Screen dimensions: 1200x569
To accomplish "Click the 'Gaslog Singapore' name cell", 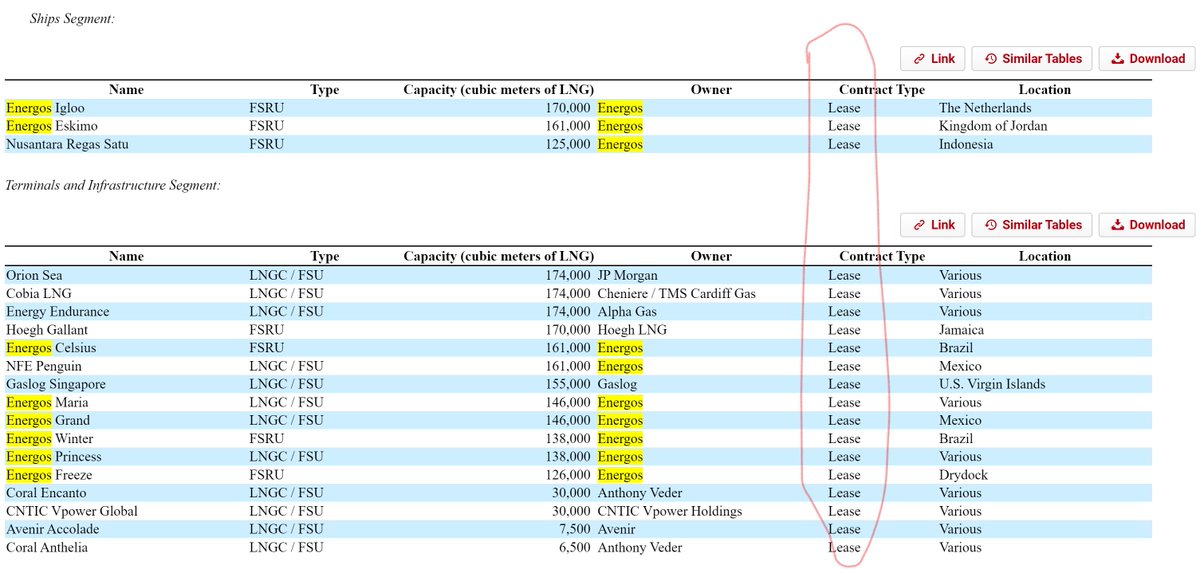I will 55,384.
